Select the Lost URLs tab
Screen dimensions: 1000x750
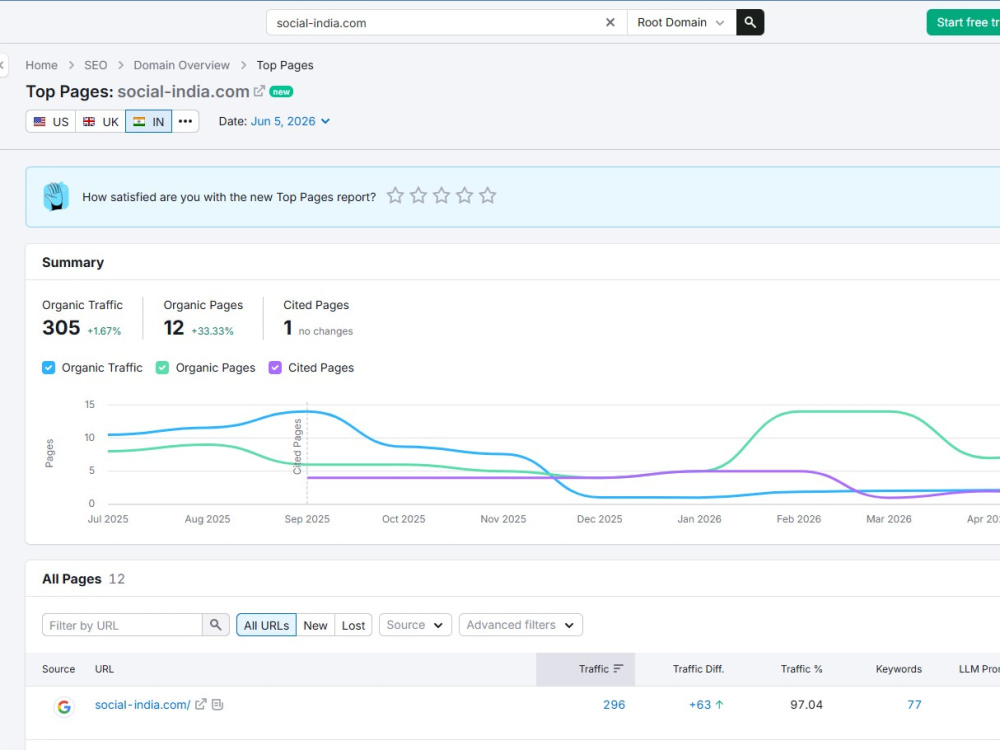click(x=353, y=625)
